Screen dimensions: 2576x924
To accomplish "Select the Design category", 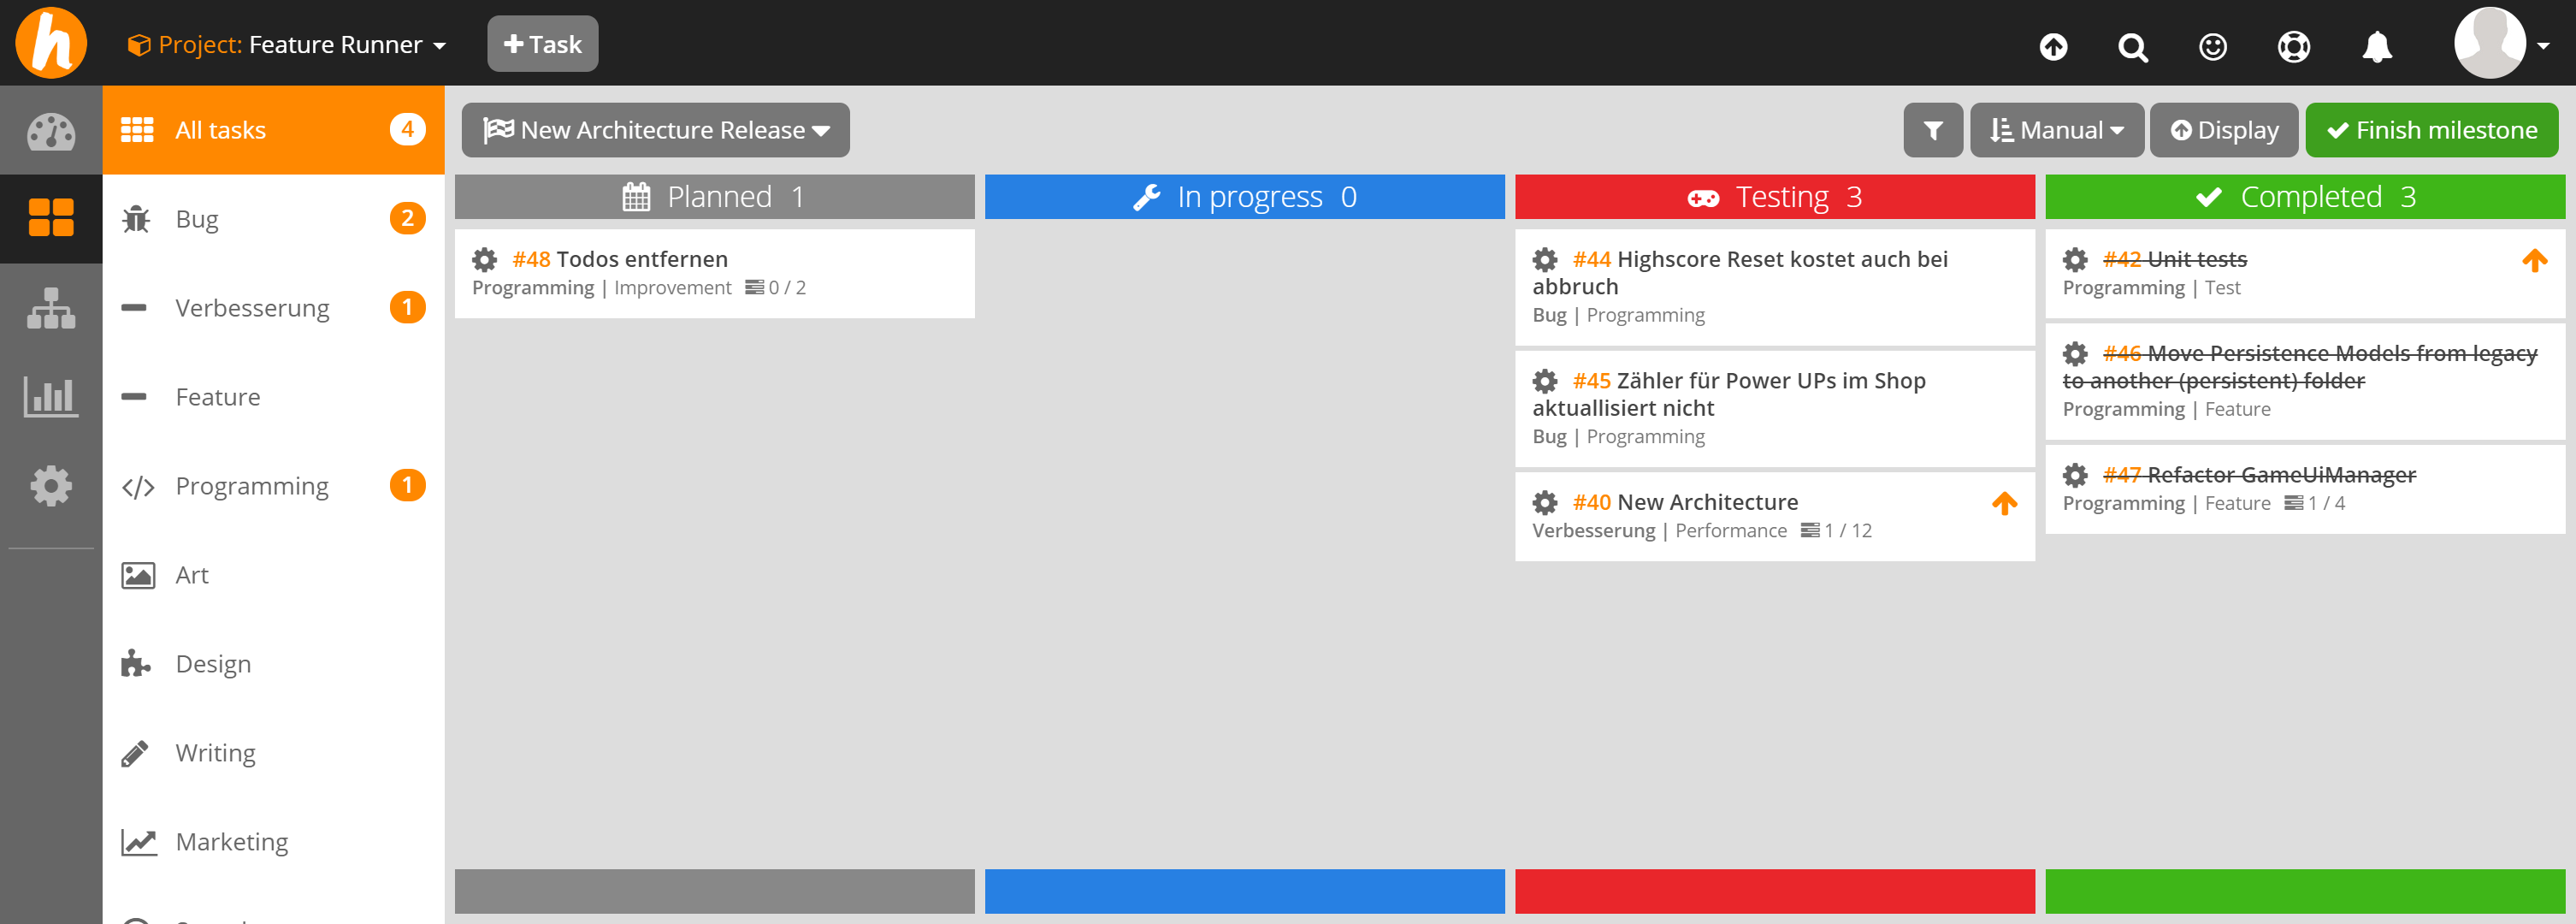I will coord(273,663).
